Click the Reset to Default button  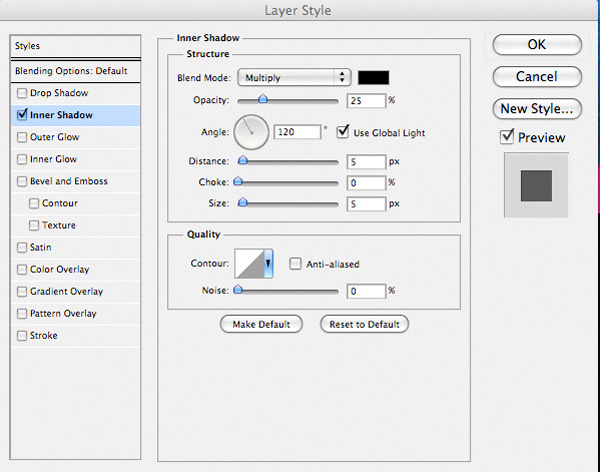364,324
